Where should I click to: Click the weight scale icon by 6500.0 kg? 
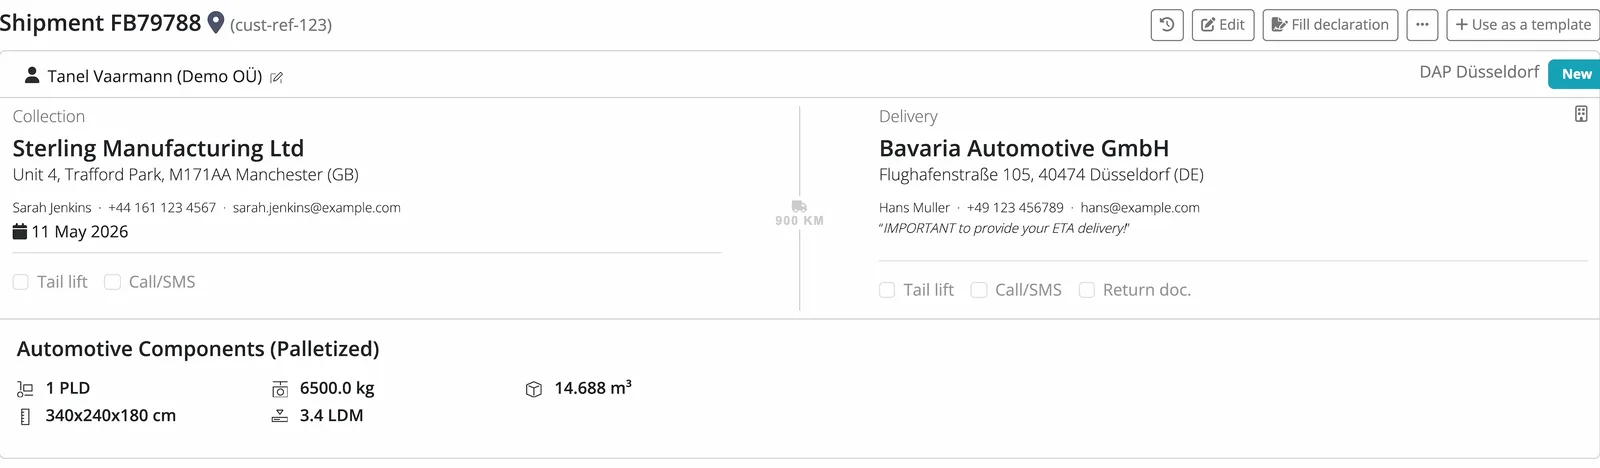point(280,389)
